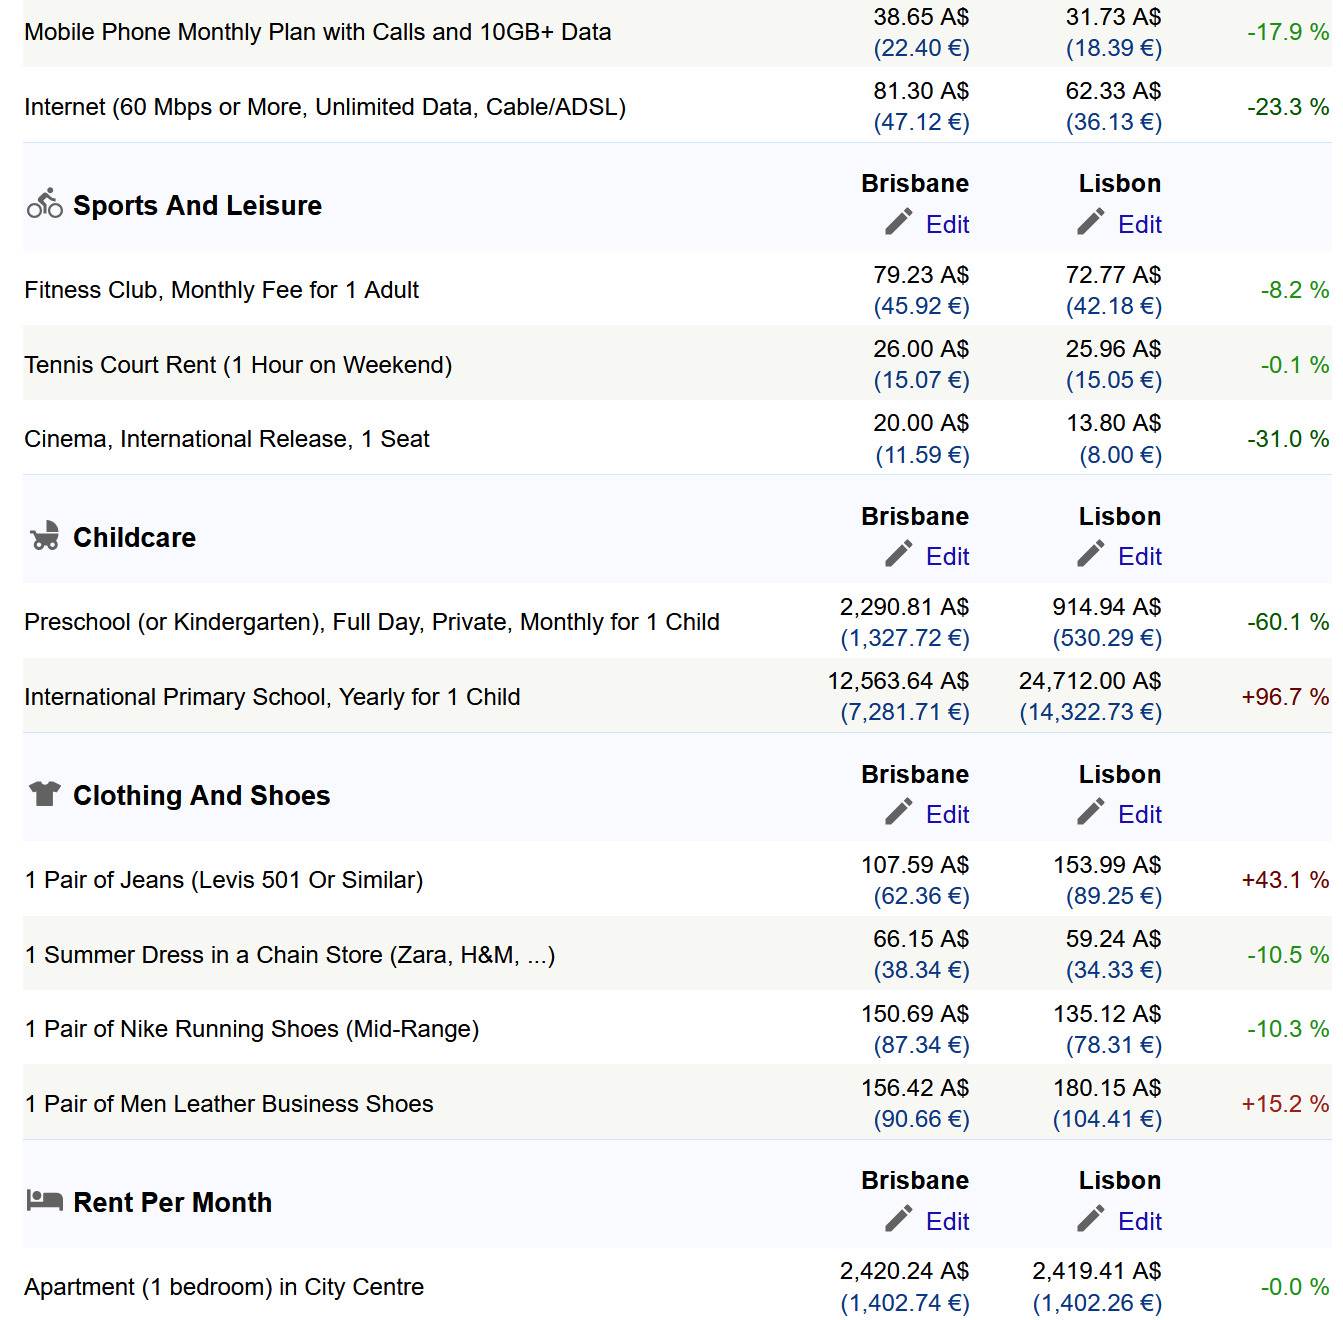Click the bicycle icon beside Sports And Leisure
The width and height of the screenshot is (1343, 1320).
pyautogui.click(x=44, y=204)
